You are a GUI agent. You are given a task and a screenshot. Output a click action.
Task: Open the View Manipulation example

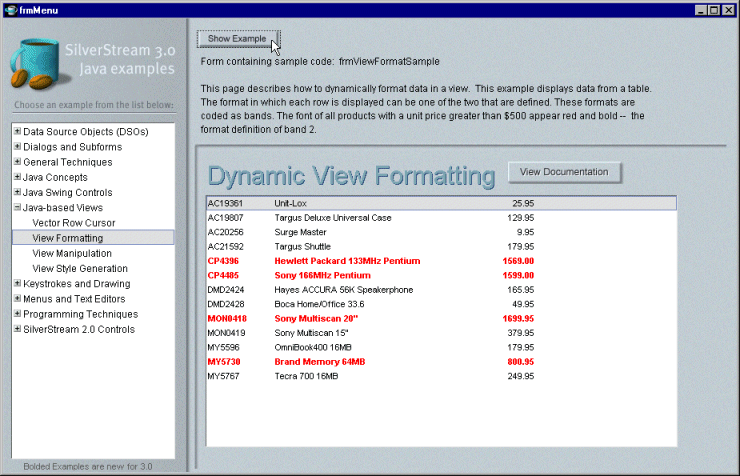tap(72, 253)
